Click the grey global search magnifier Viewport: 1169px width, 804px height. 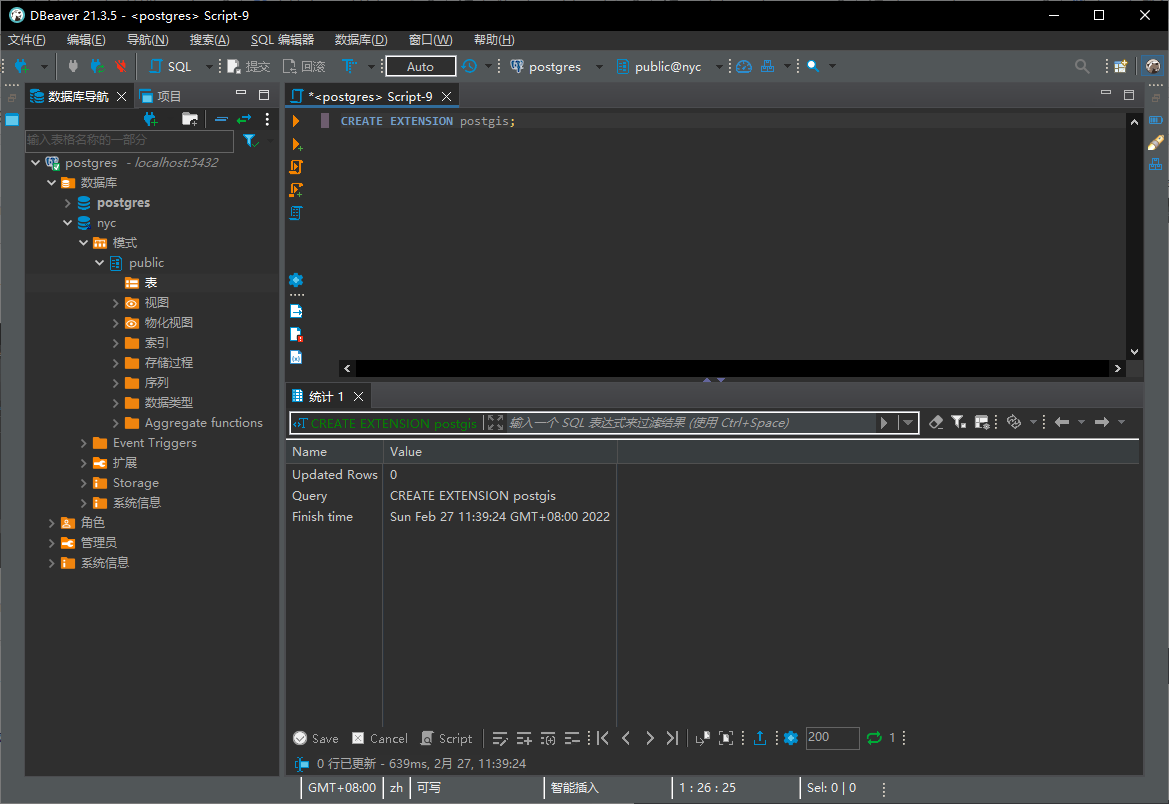[1082, 66]
